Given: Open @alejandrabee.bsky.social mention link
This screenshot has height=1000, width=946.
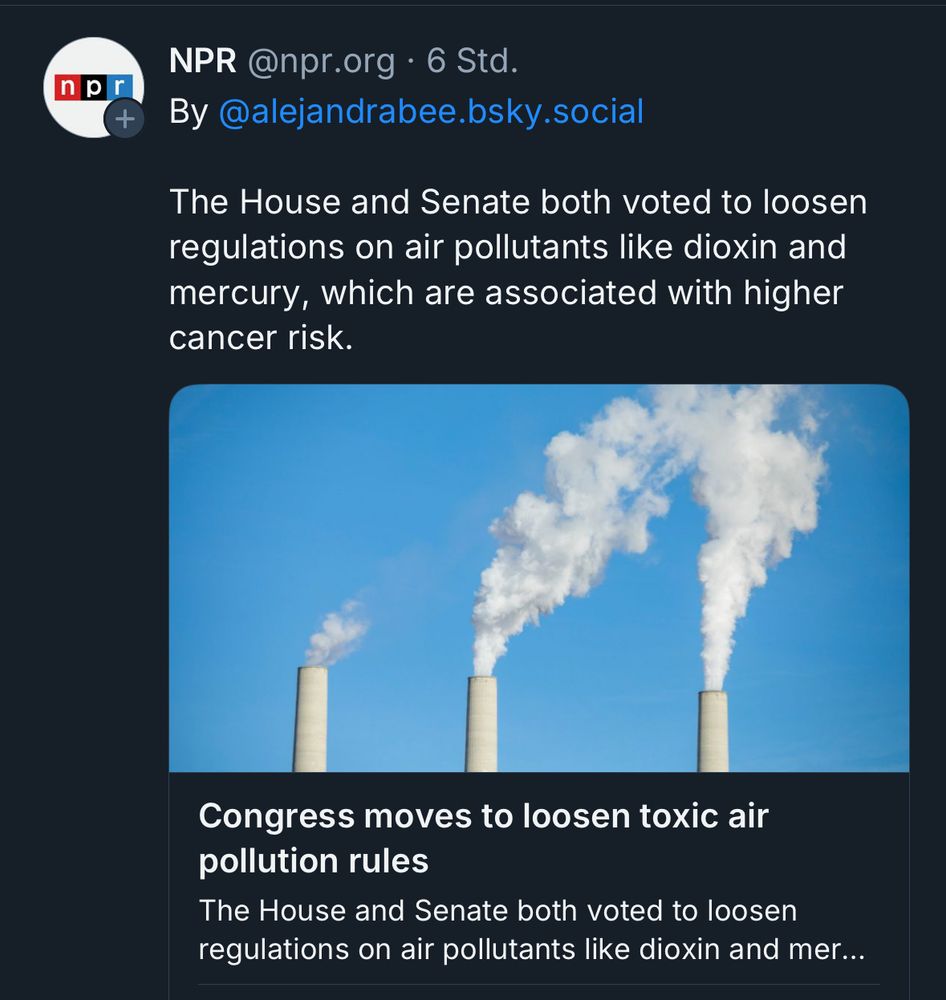Looking at the screenshot, I should (430, 111).
